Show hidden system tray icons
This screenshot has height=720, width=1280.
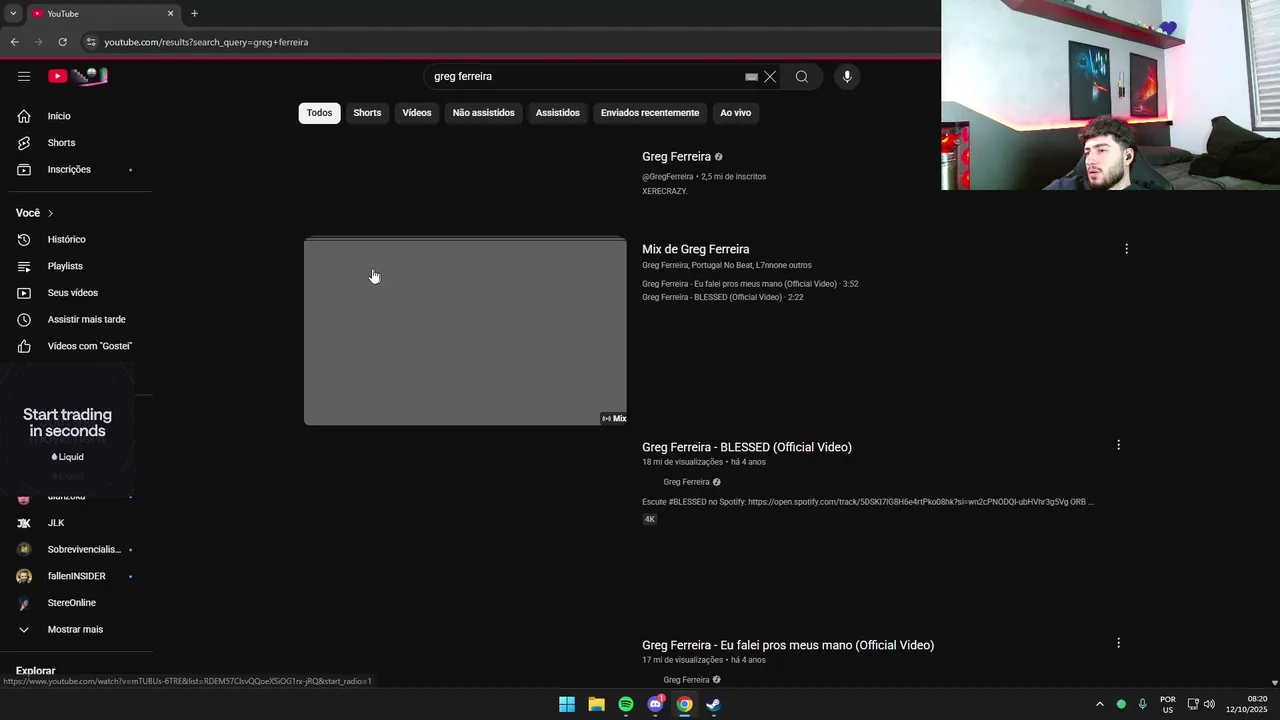coord(1099,704)
